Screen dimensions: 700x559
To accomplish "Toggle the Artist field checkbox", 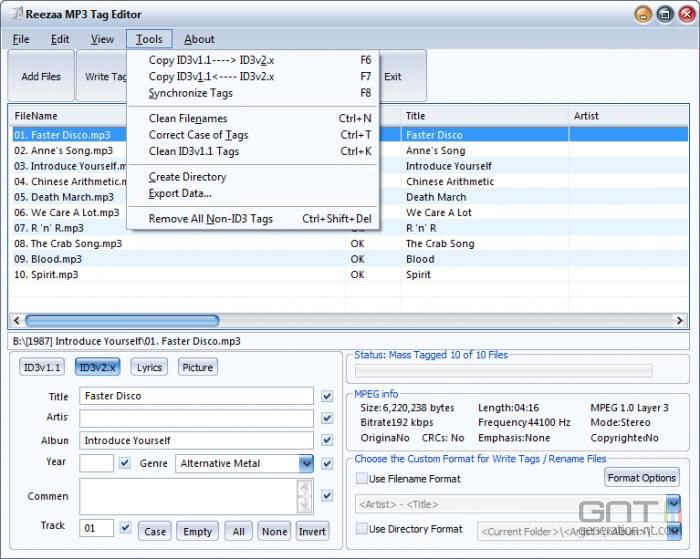I will (327, 418).
